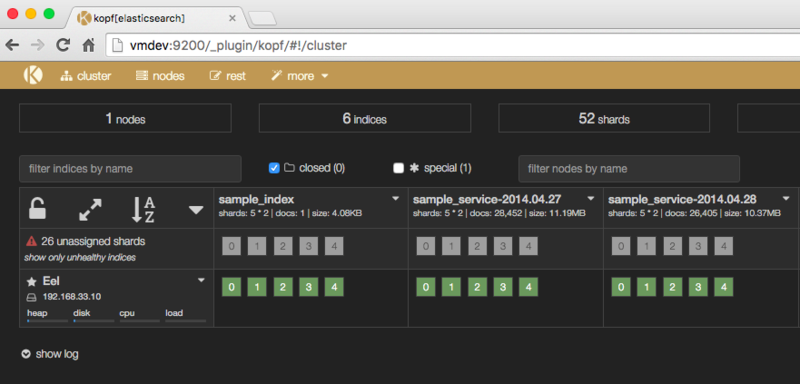Click the red unassigned shards warning icon

32,241
